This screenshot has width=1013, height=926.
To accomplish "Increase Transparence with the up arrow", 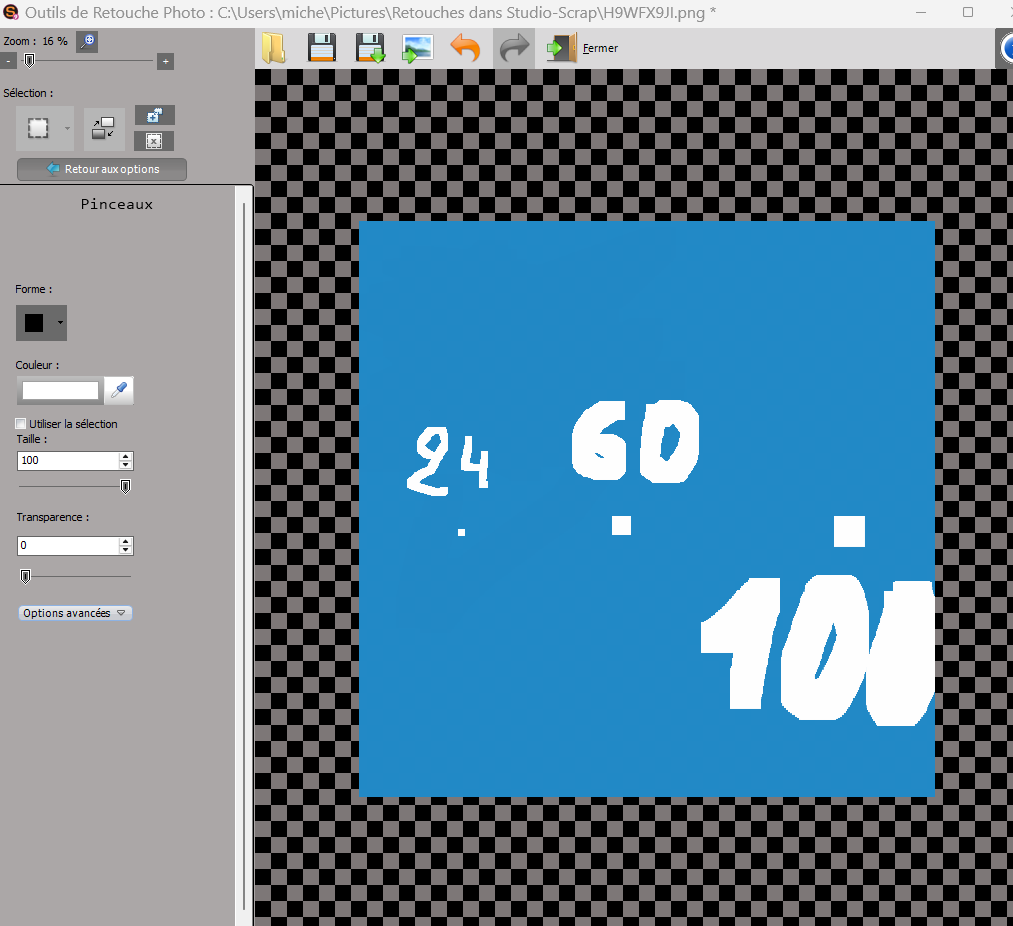I will click(126, 542).
